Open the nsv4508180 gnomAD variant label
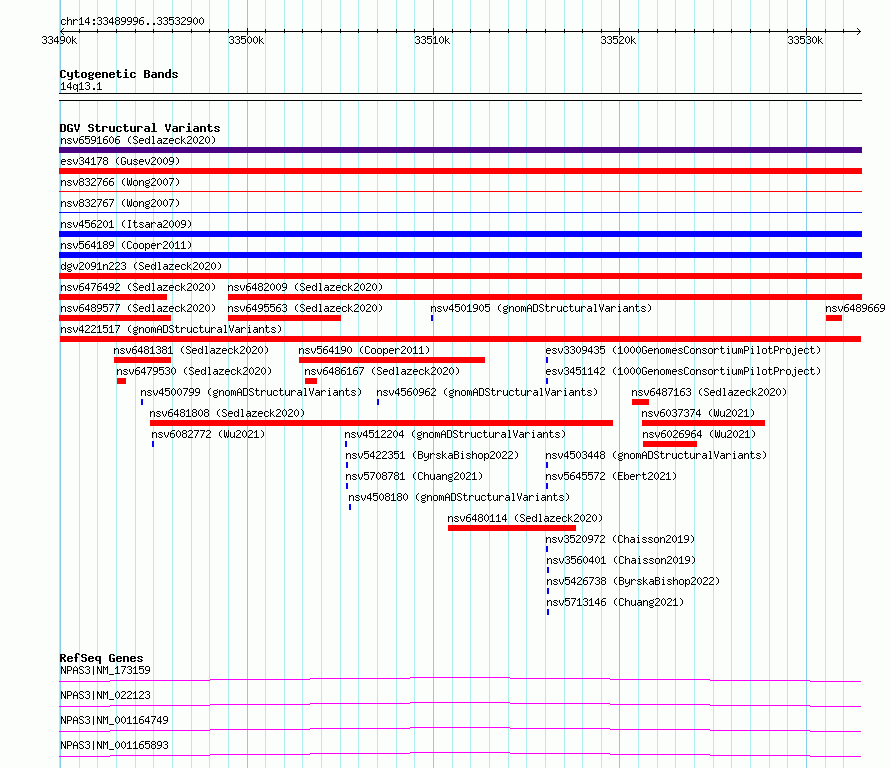This screenshot has width=890, height=768. 459,497
